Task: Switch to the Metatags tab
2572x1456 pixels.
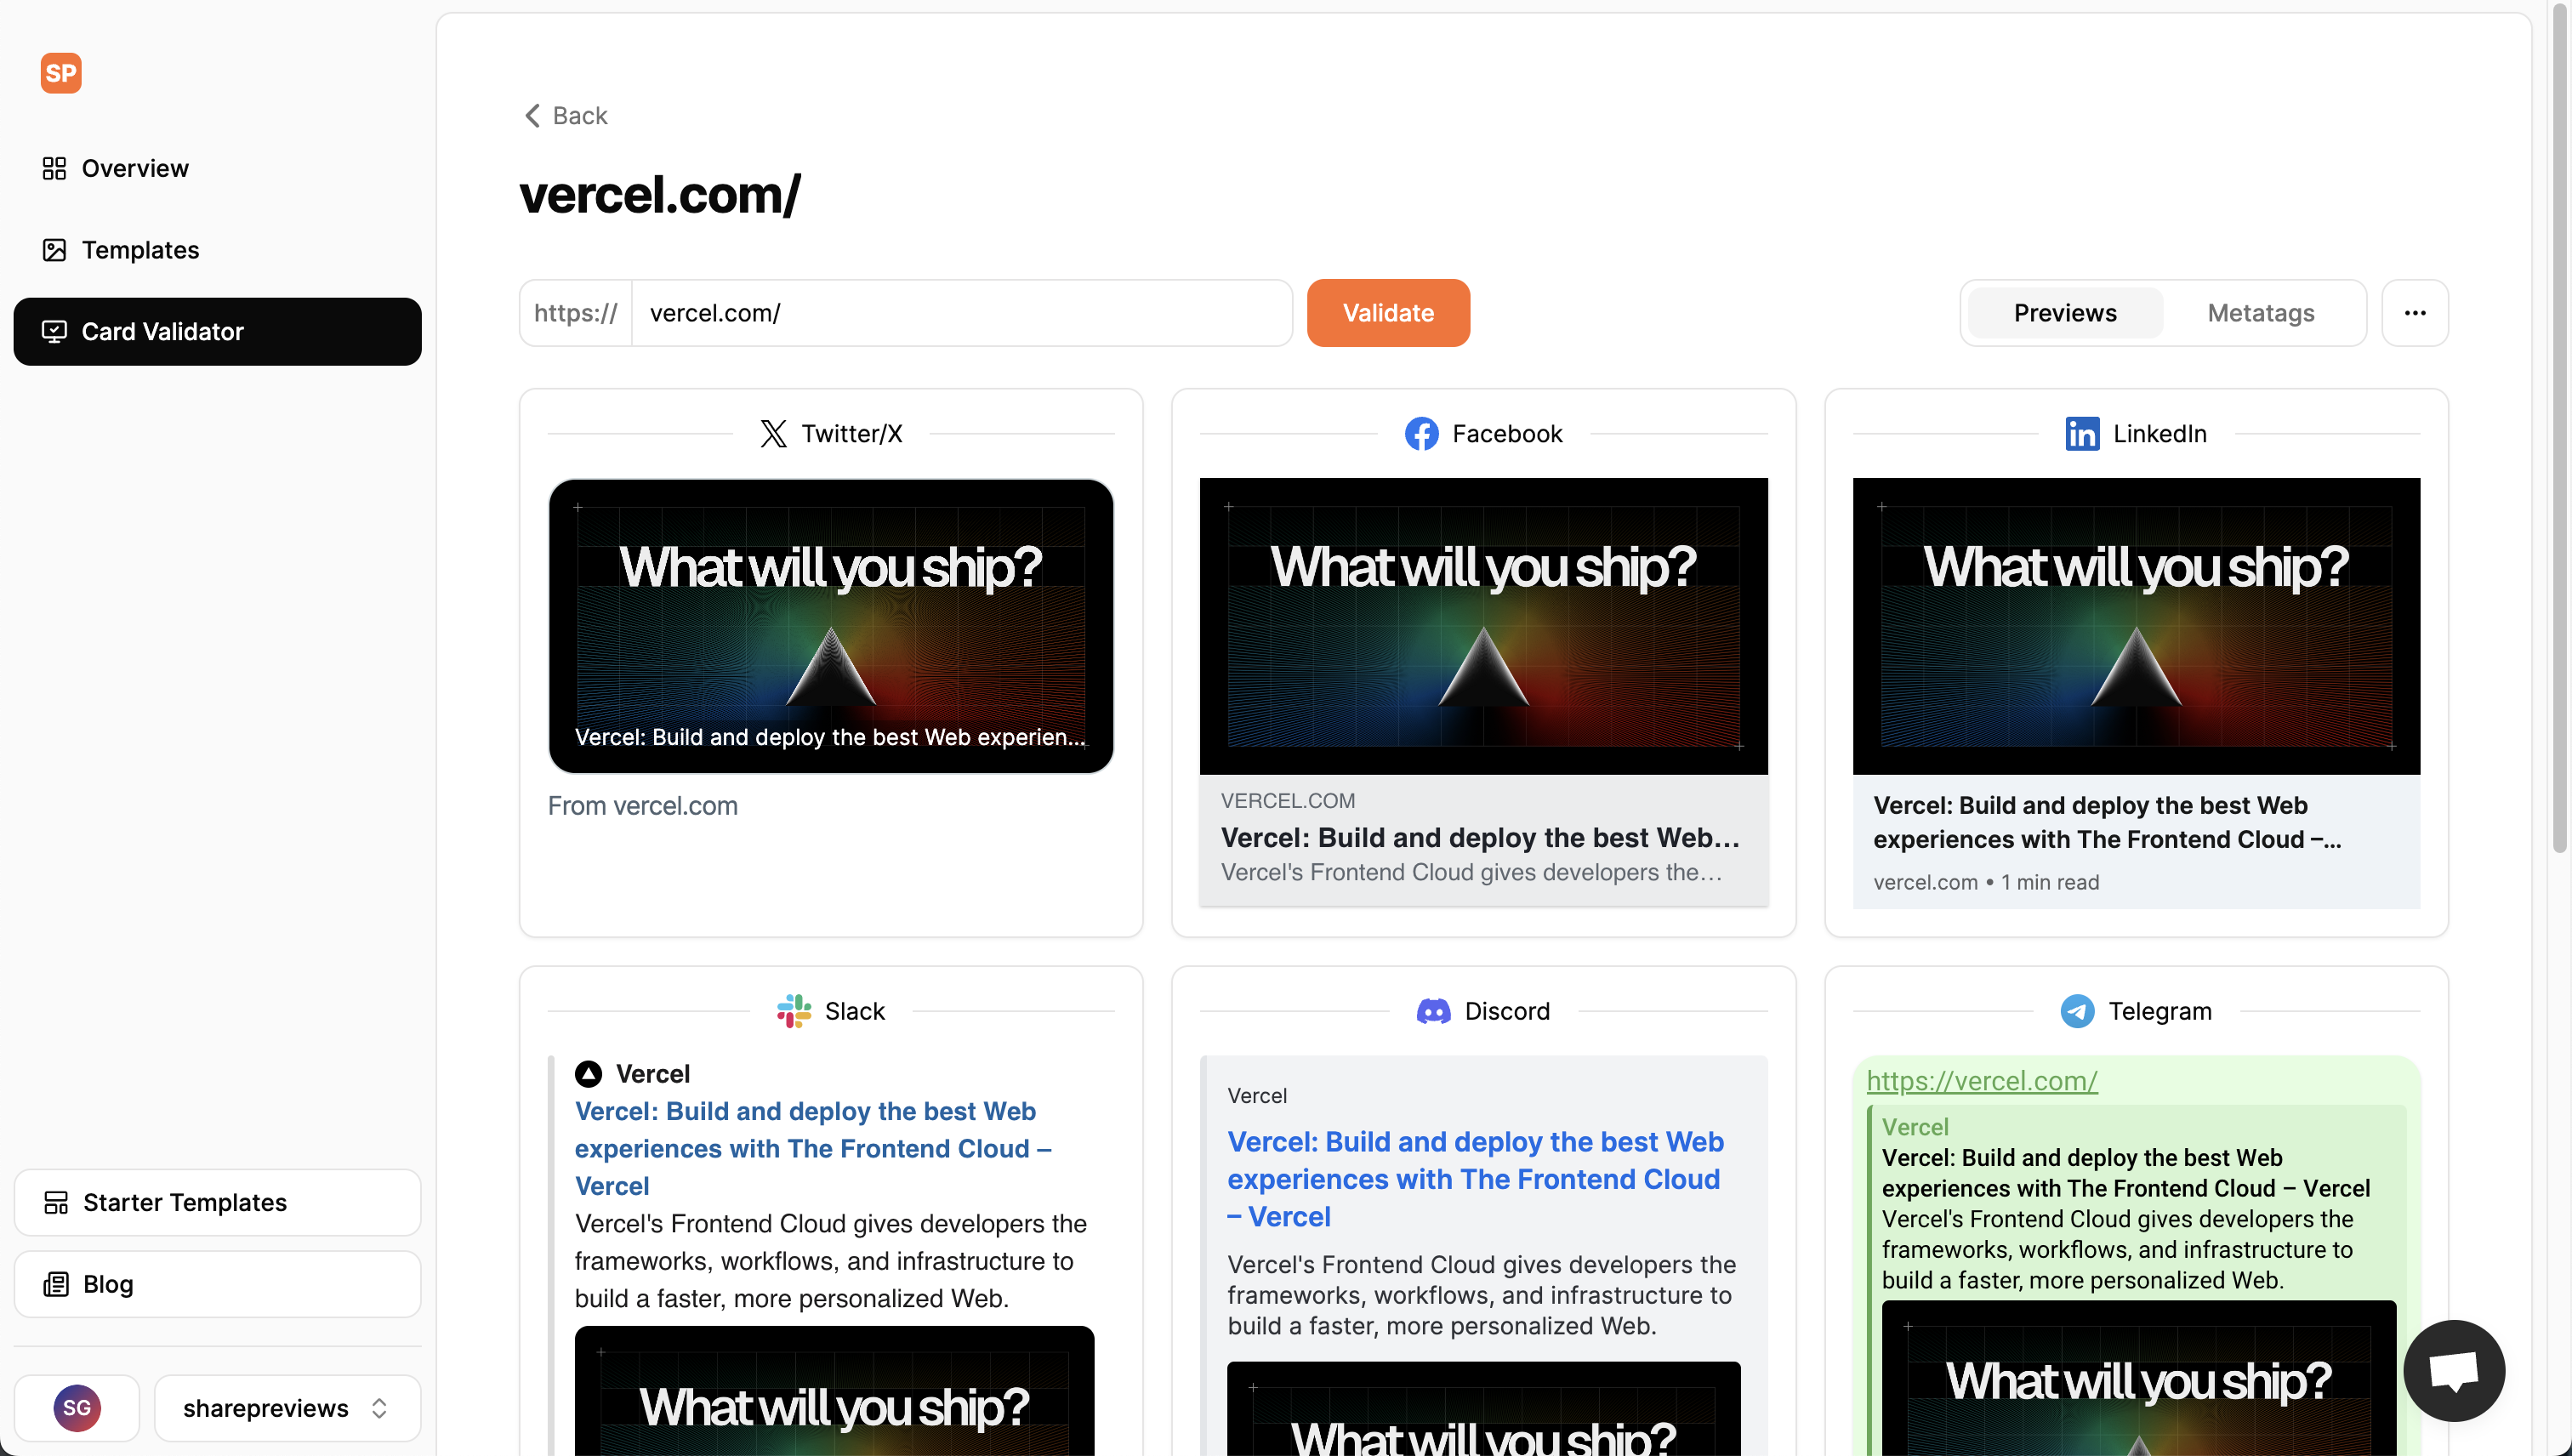Action: pyautogui.click(x=2260, y=313)
